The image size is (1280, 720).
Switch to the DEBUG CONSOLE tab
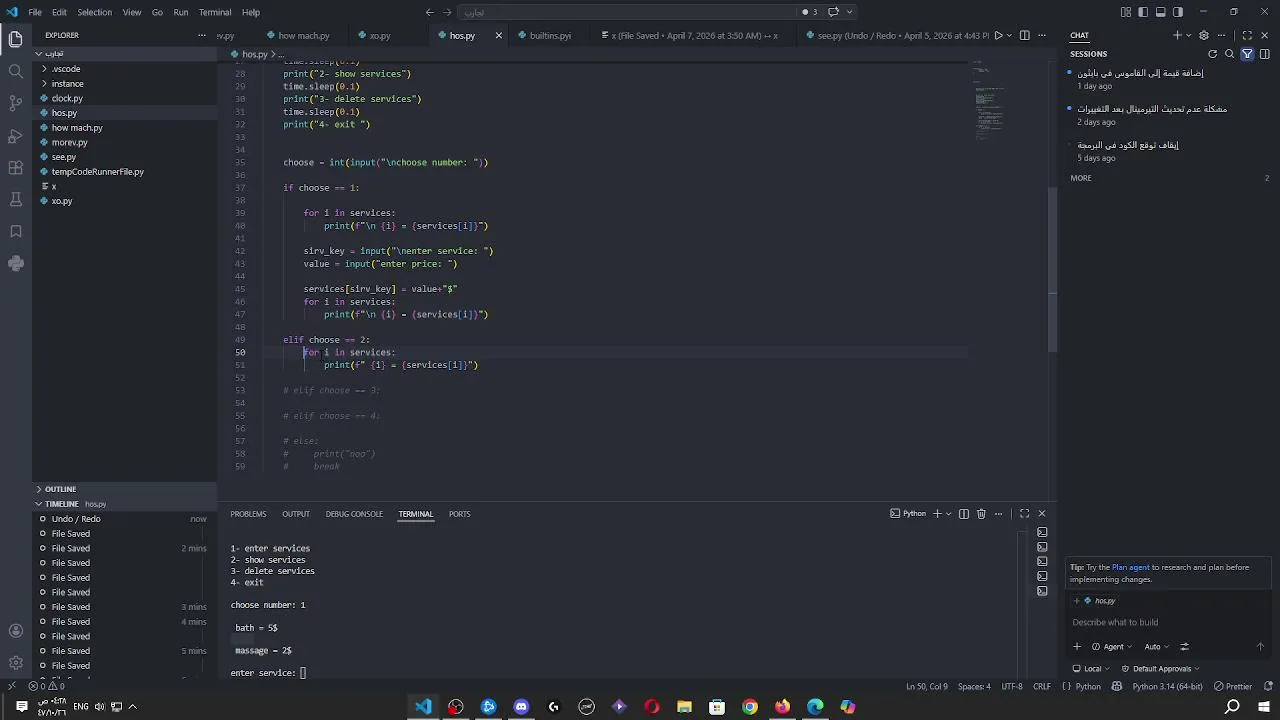click(354, 514)
